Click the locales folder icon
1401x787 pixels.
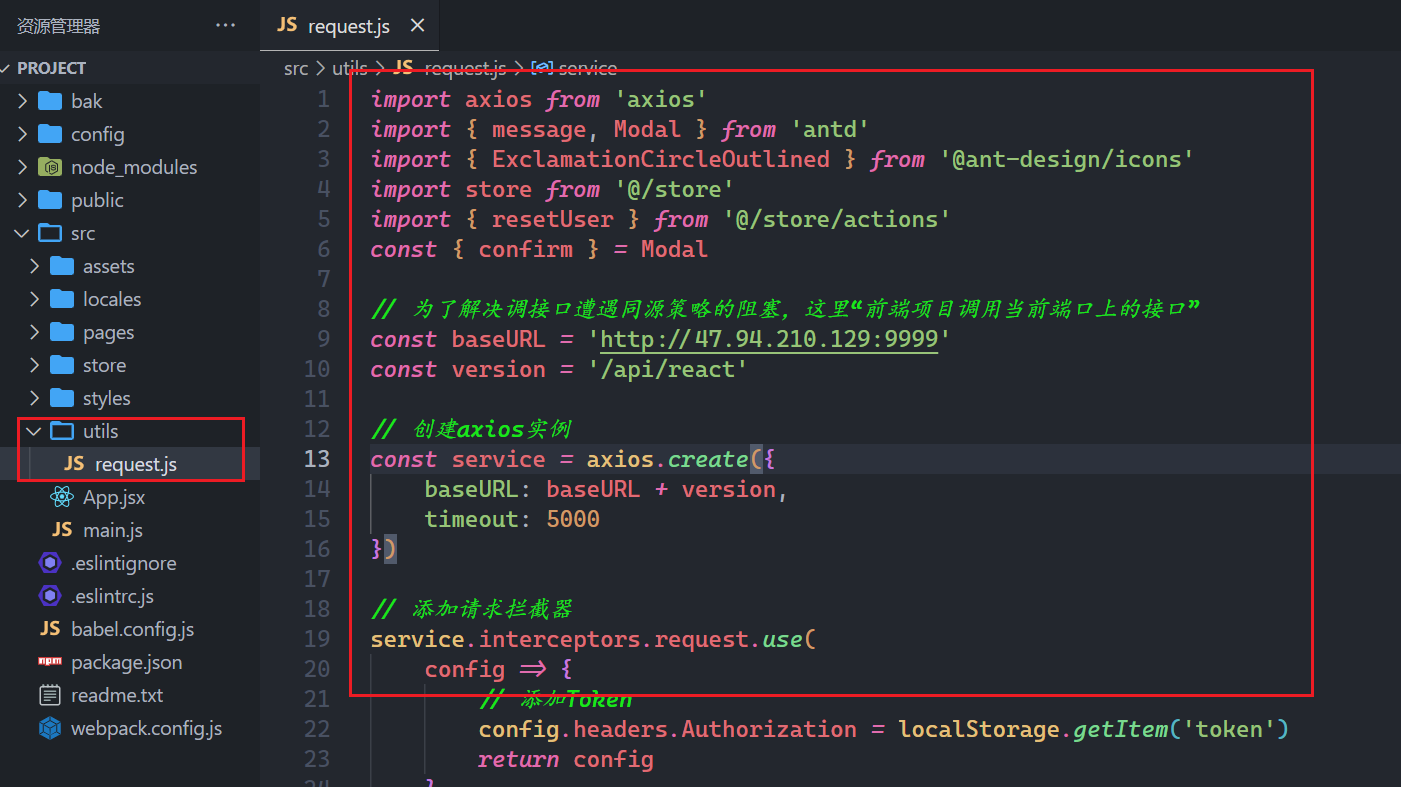62,299
